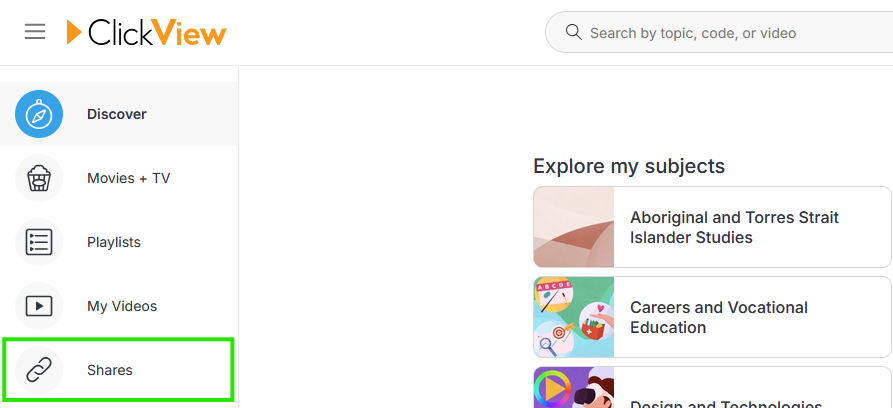Image resolution: width=893 pixels, height=408 pixels.
Task: Click the search magnifier icon
Action: pos(573,33)
